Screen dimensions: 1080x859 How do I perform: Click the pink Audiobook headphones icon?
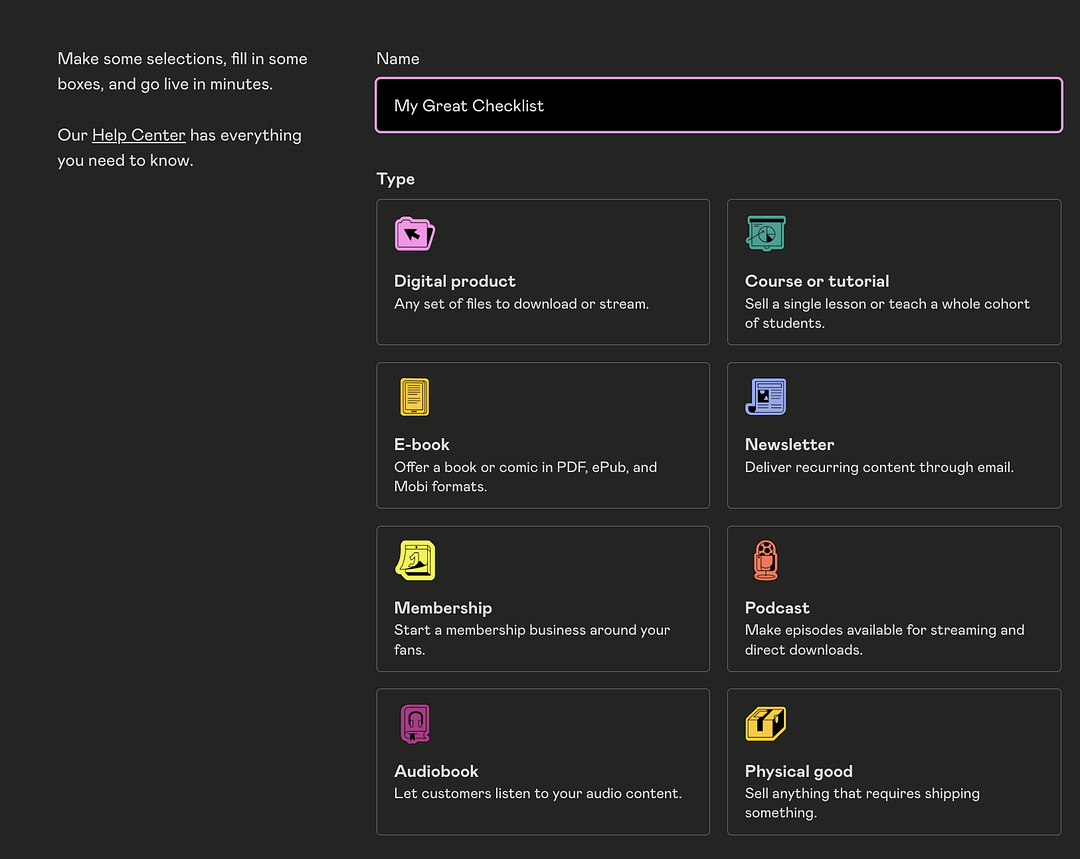point(414,723)
